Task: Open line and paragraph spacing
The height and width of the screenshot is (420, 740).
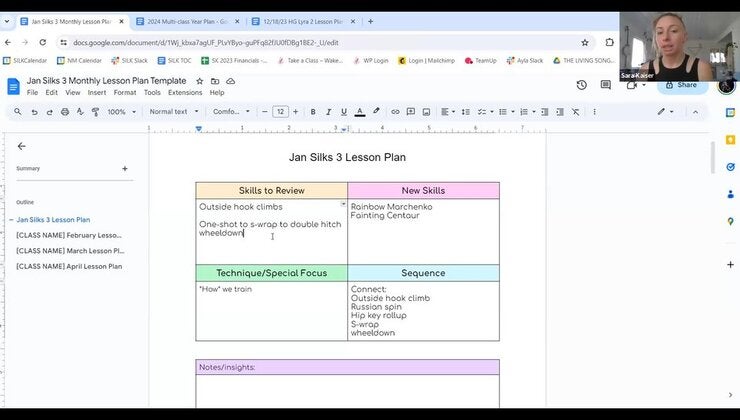Action: click(465, 112)
